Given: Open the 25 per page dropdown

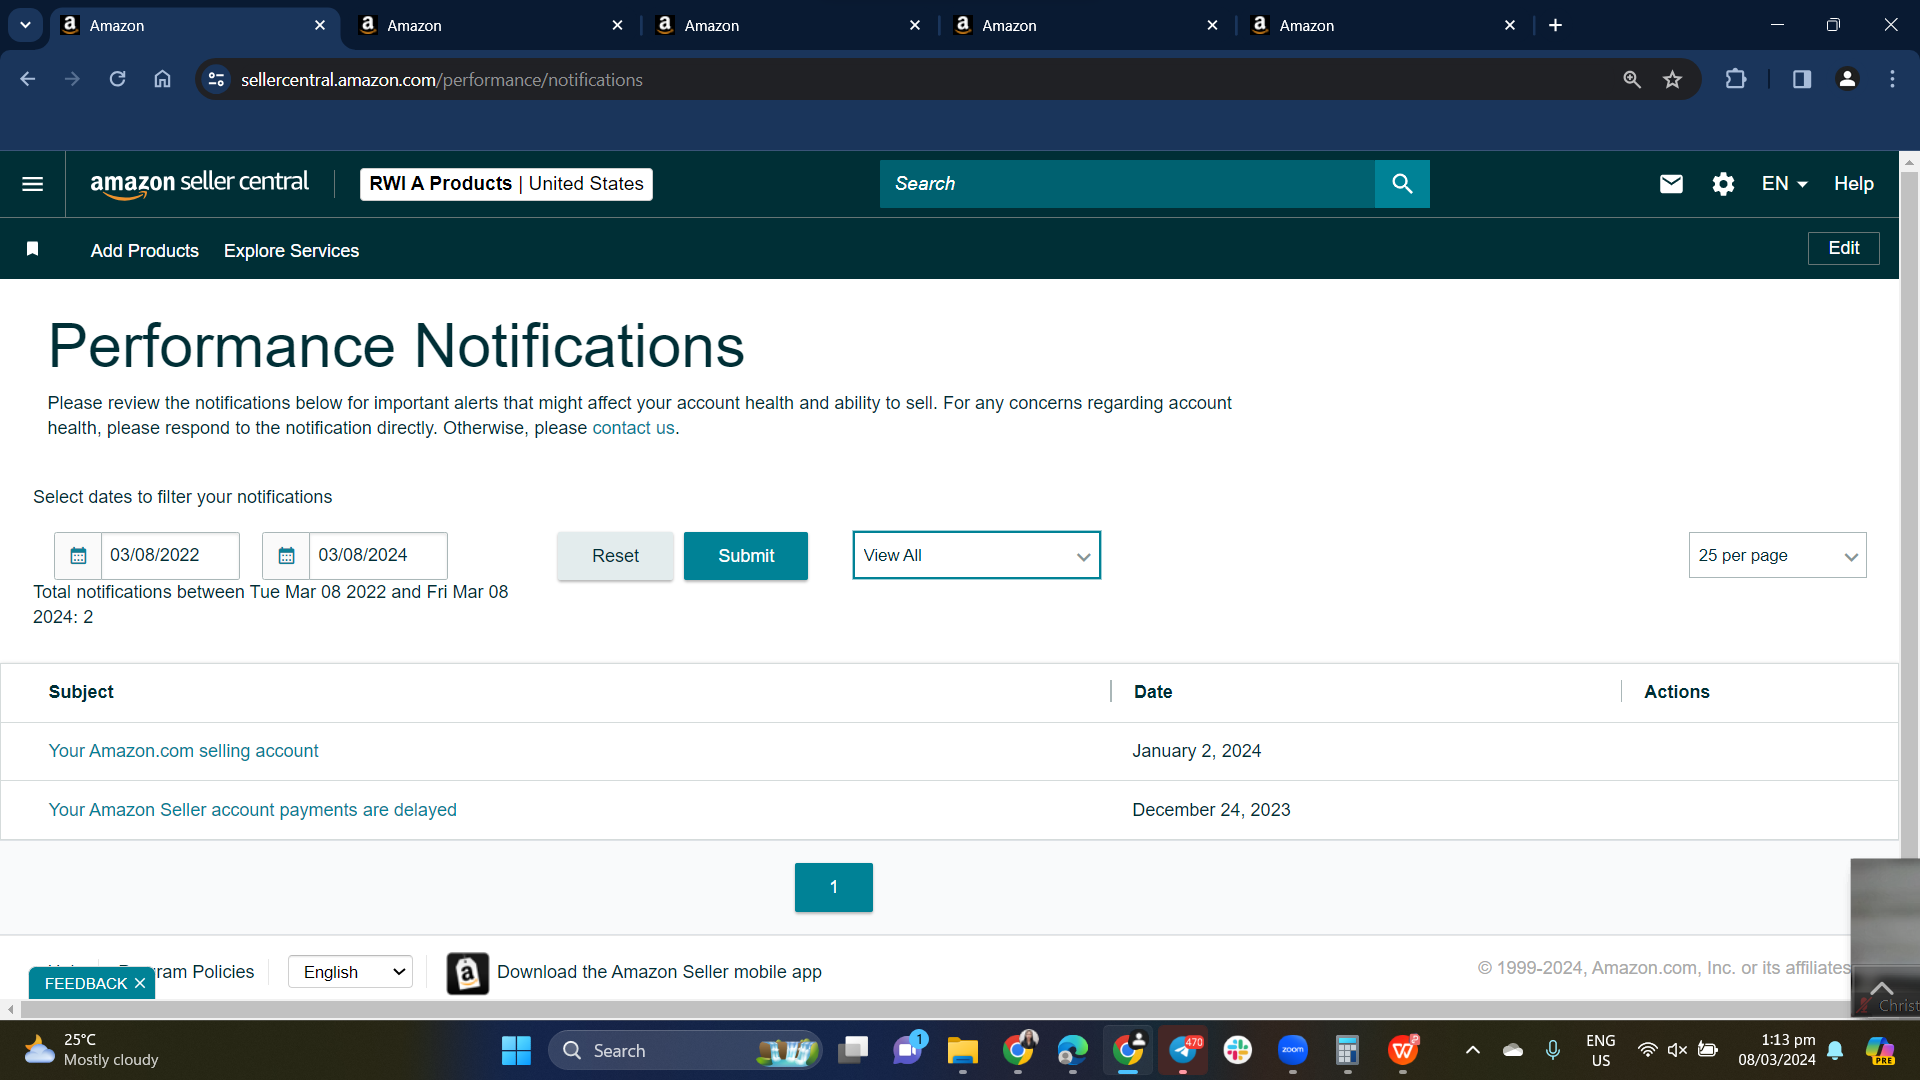Looking at the screenshot, I should tap(1777, 555).
